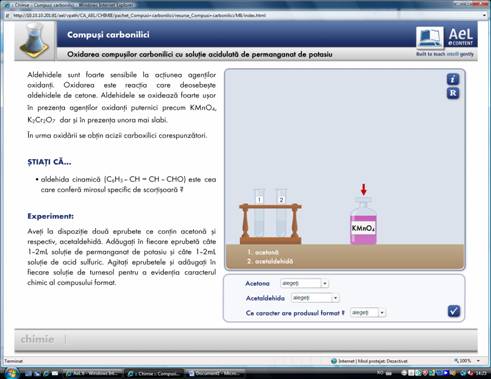The height and width of the screenshot is (379, 491).
Task: Check answers with the blue checkmark button
Action: [454, 311]
